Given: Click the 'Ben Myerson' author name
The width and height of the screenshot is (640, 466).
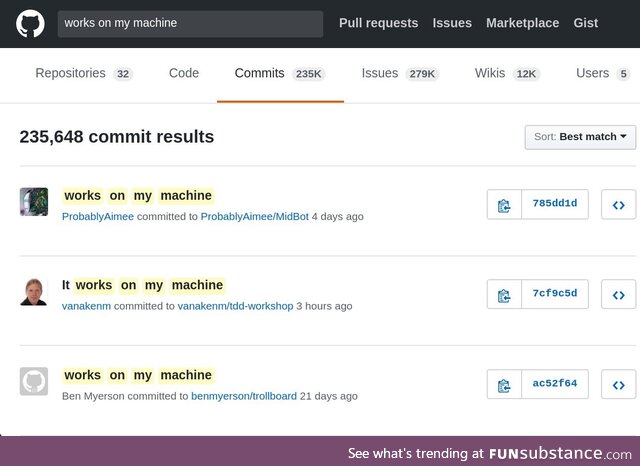Looking at the screenshot, I should pyautogui.click(x=93, y=396).
